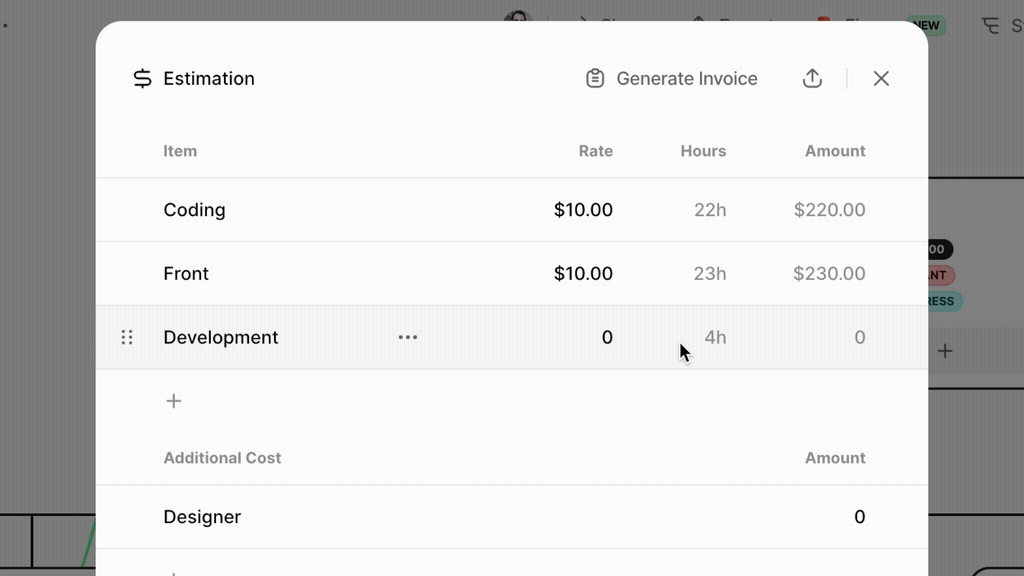The width and height of the screenshot is (1024, 576).
Task: Click the Additional Cost section header
Action: point(222,458)
